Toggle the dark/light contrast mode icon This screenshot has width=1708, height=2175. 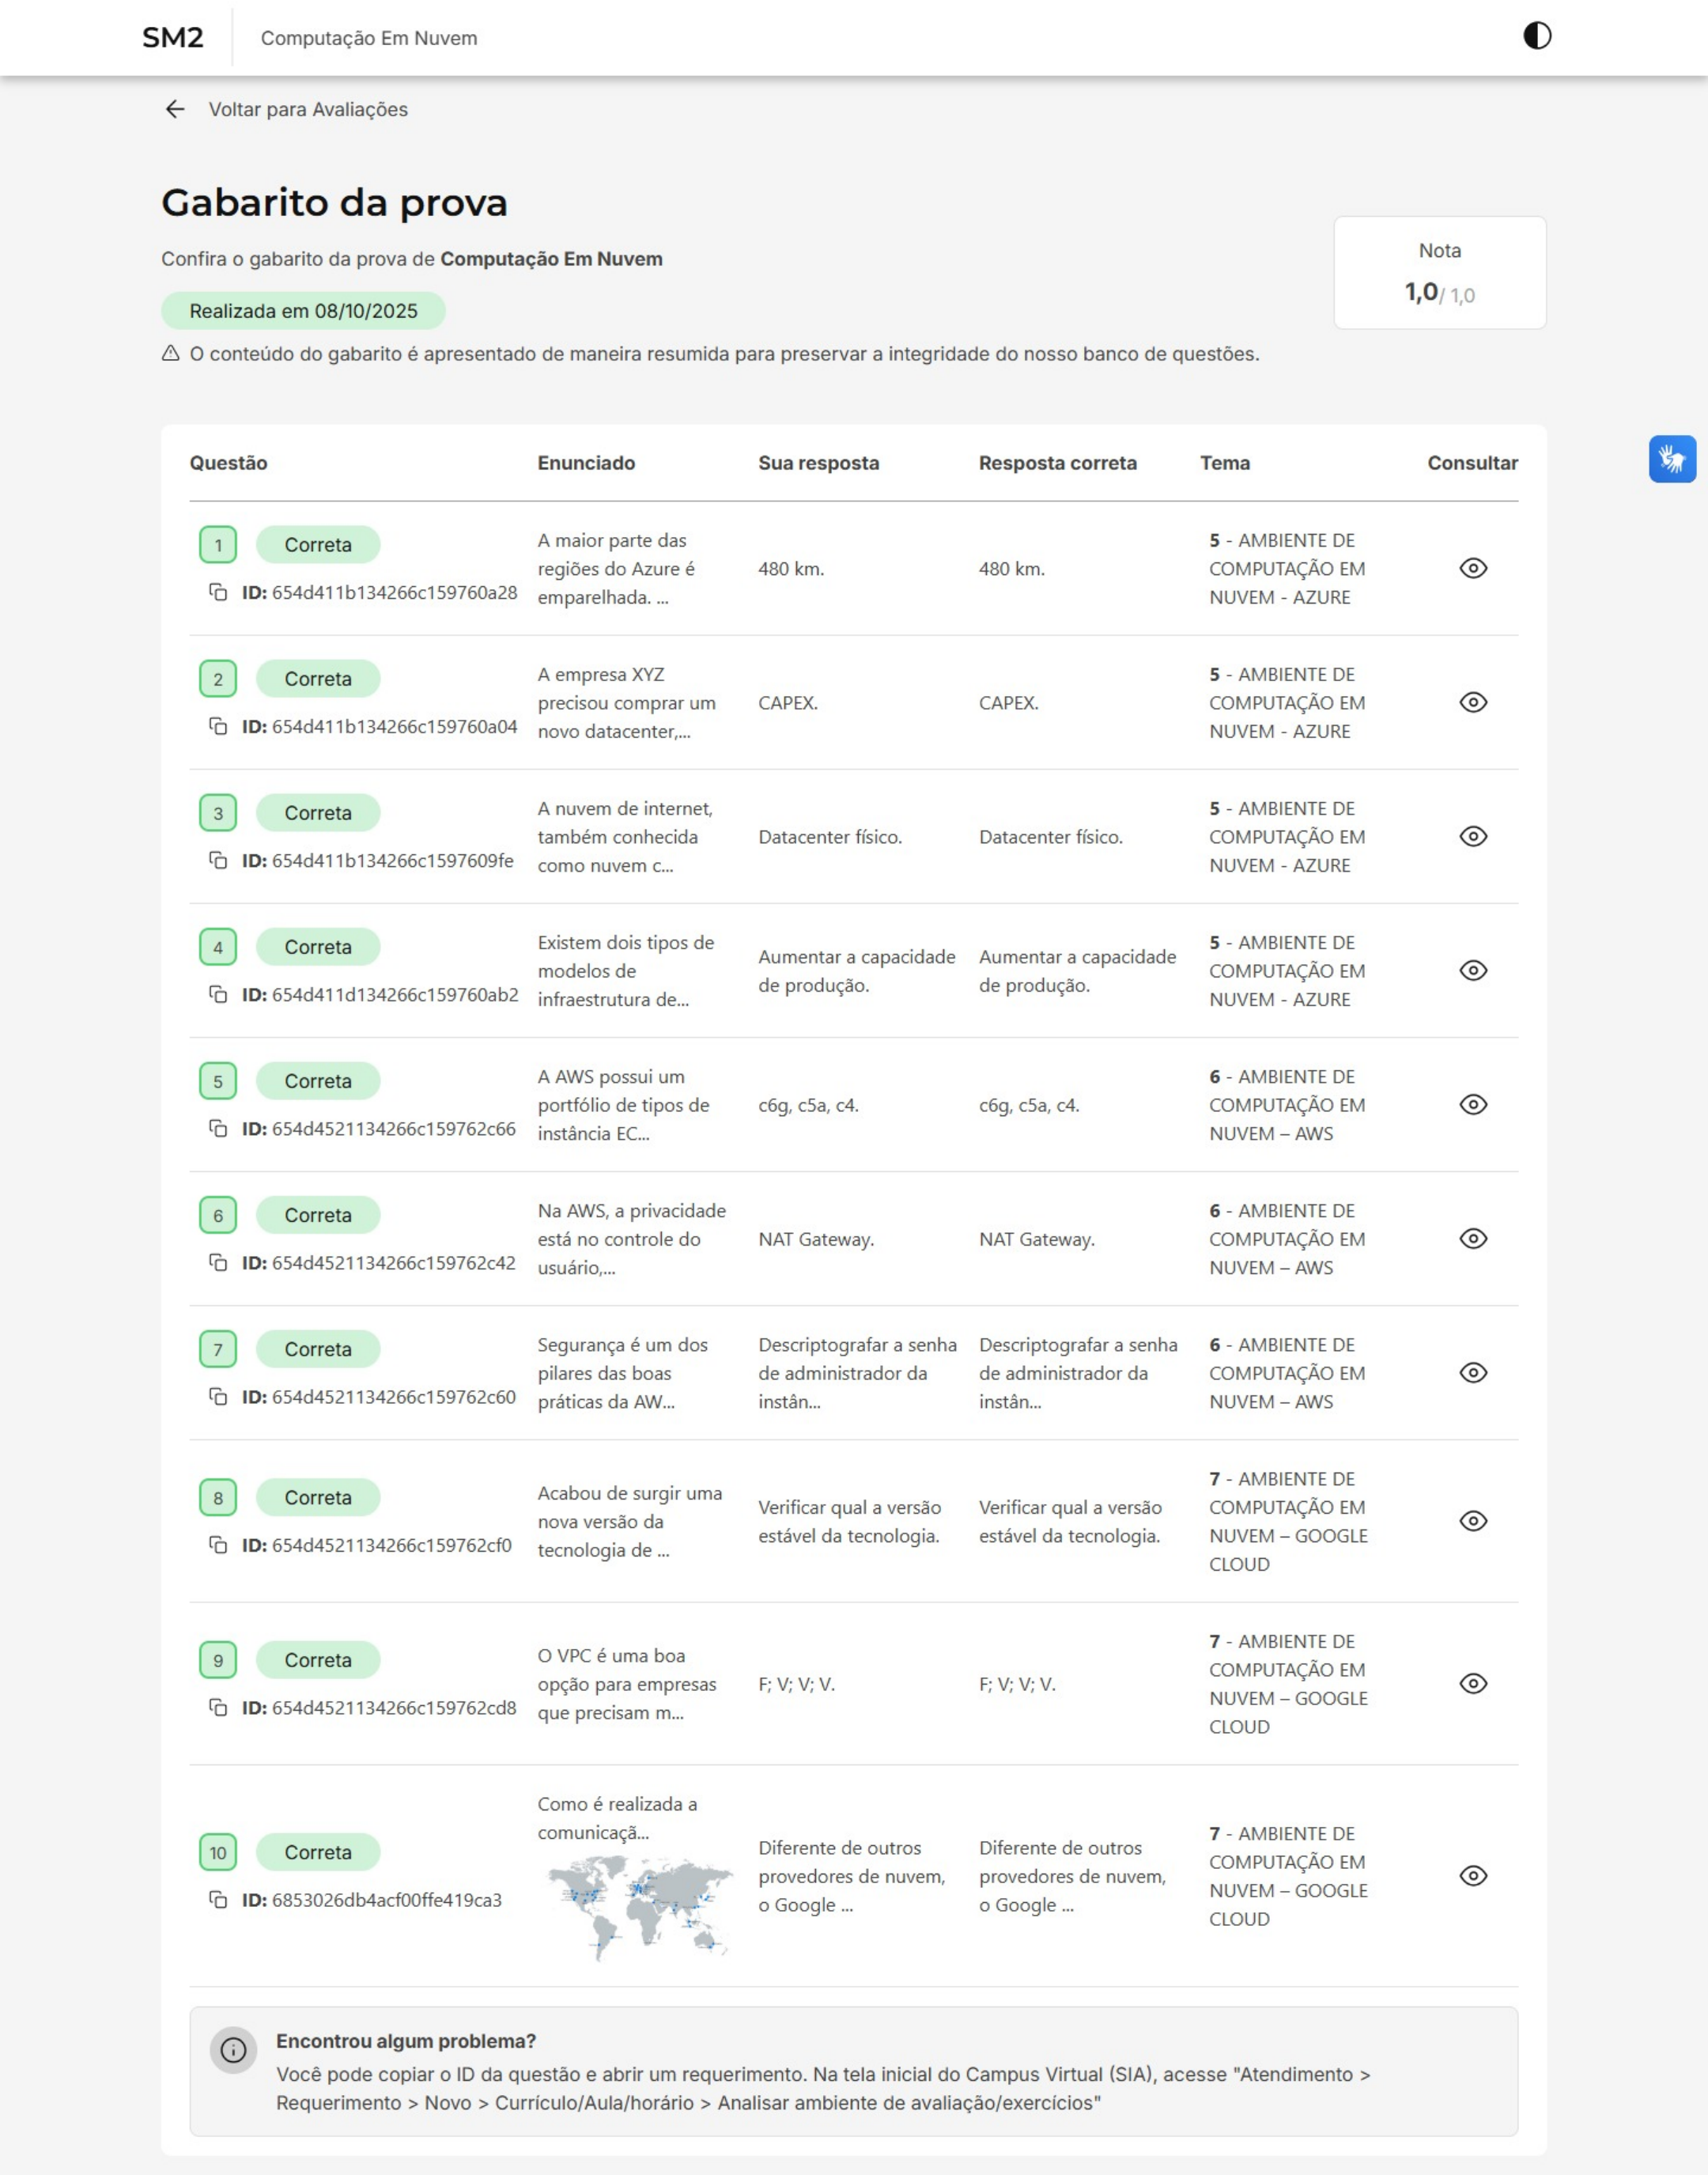click(x=1537, y=36)
